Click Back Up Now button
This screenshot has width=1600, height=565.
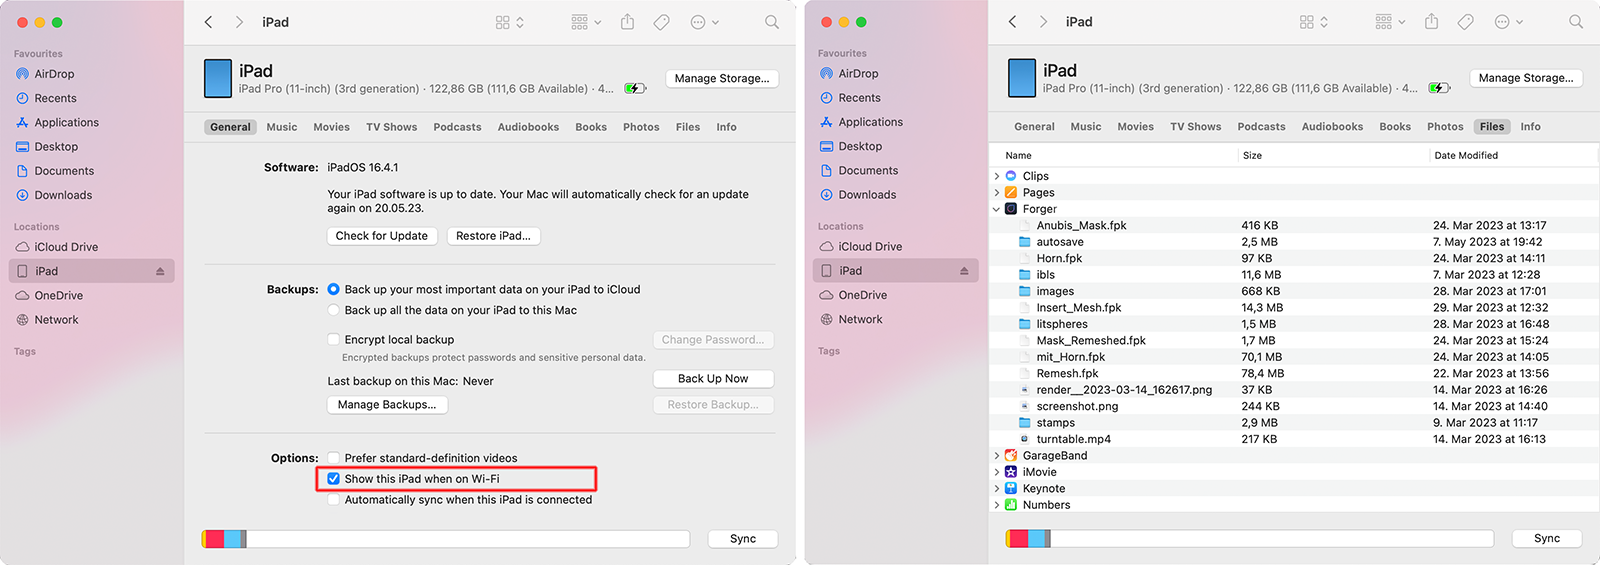pyautogui.click(x=713, y=379)
